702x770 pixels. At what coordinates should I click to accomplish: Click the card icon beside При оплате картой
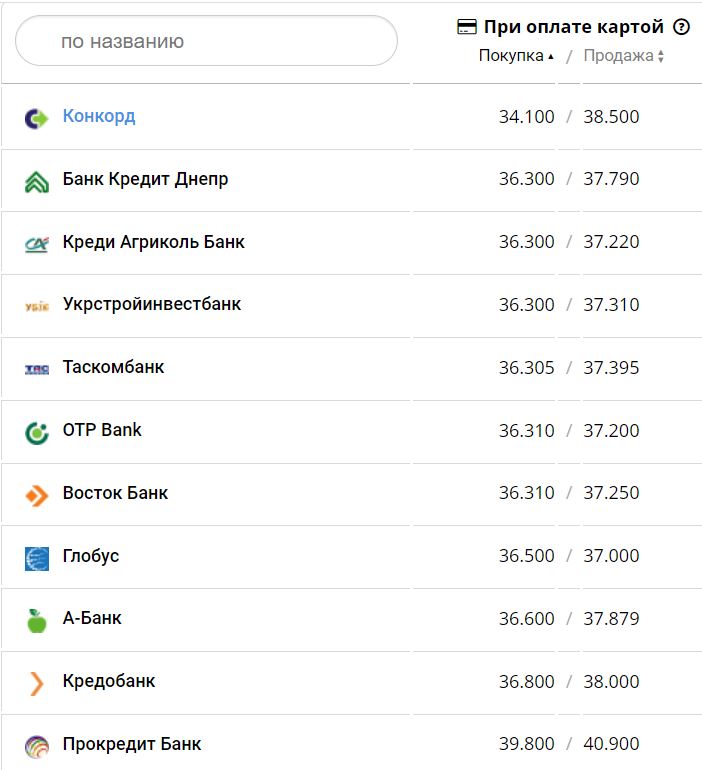coord(466,27)
